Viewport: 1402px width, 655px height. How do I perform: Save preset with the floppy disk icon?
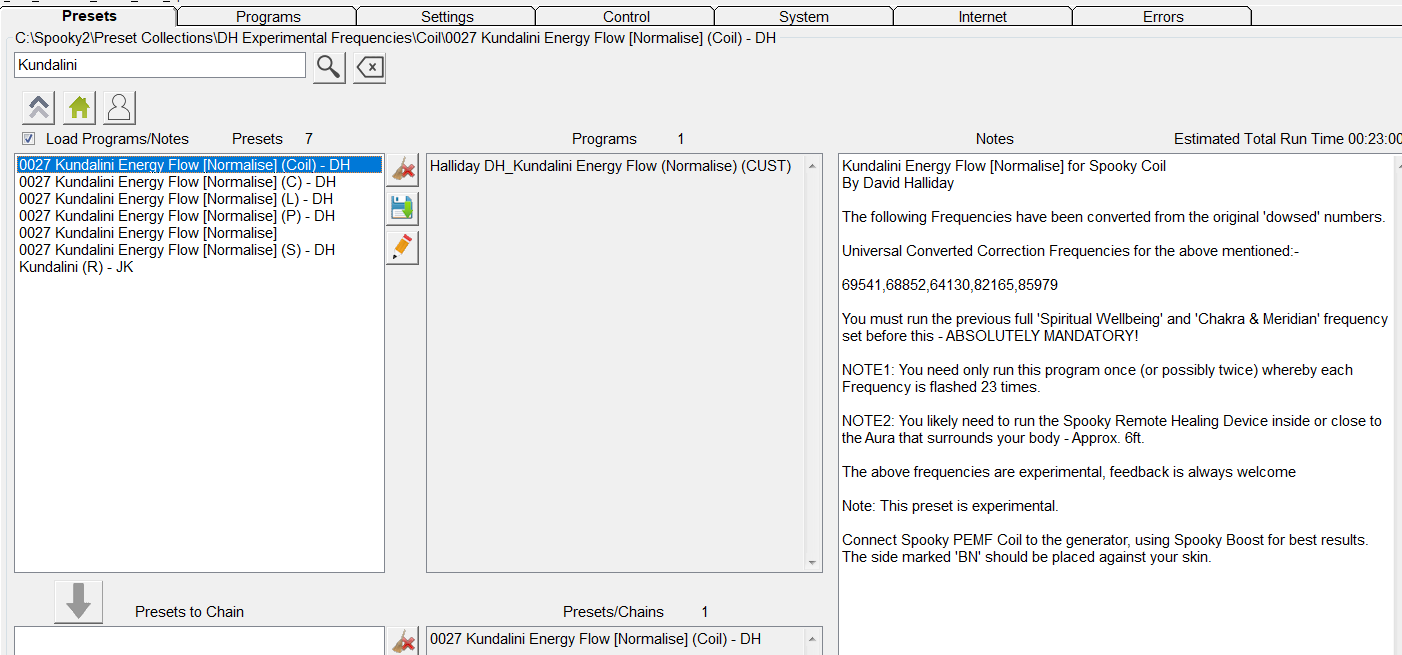402,208
